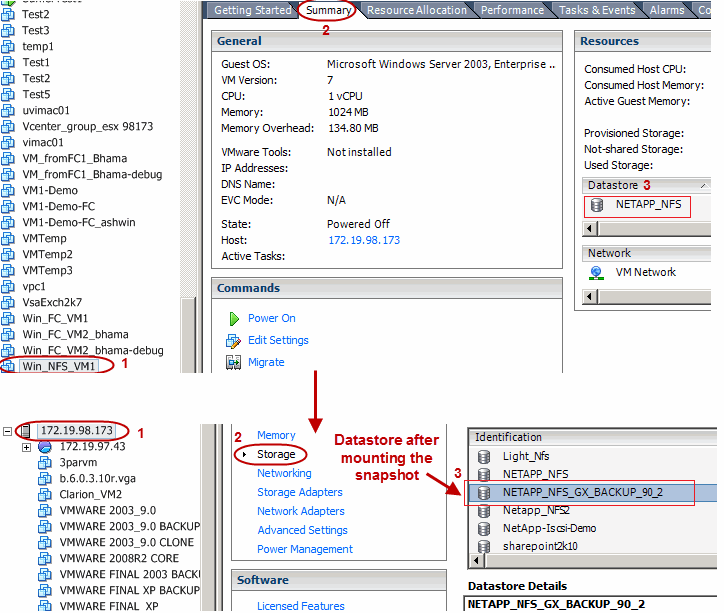
Task: Open Advanced Settings link
Action: pos(302,530)
